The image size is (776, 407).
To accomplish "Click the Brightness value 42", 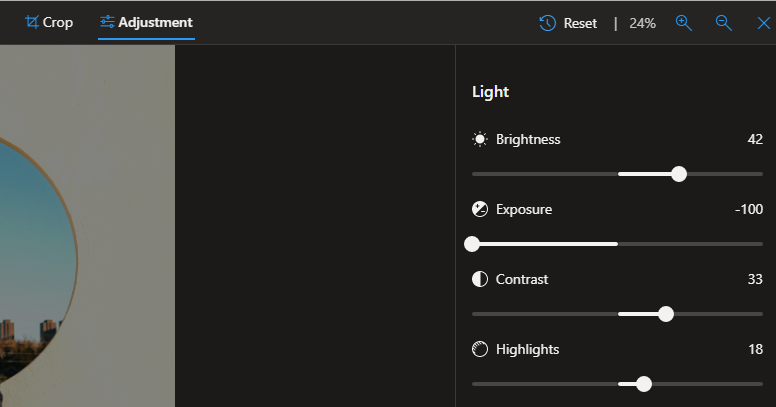I will point(755,140).
